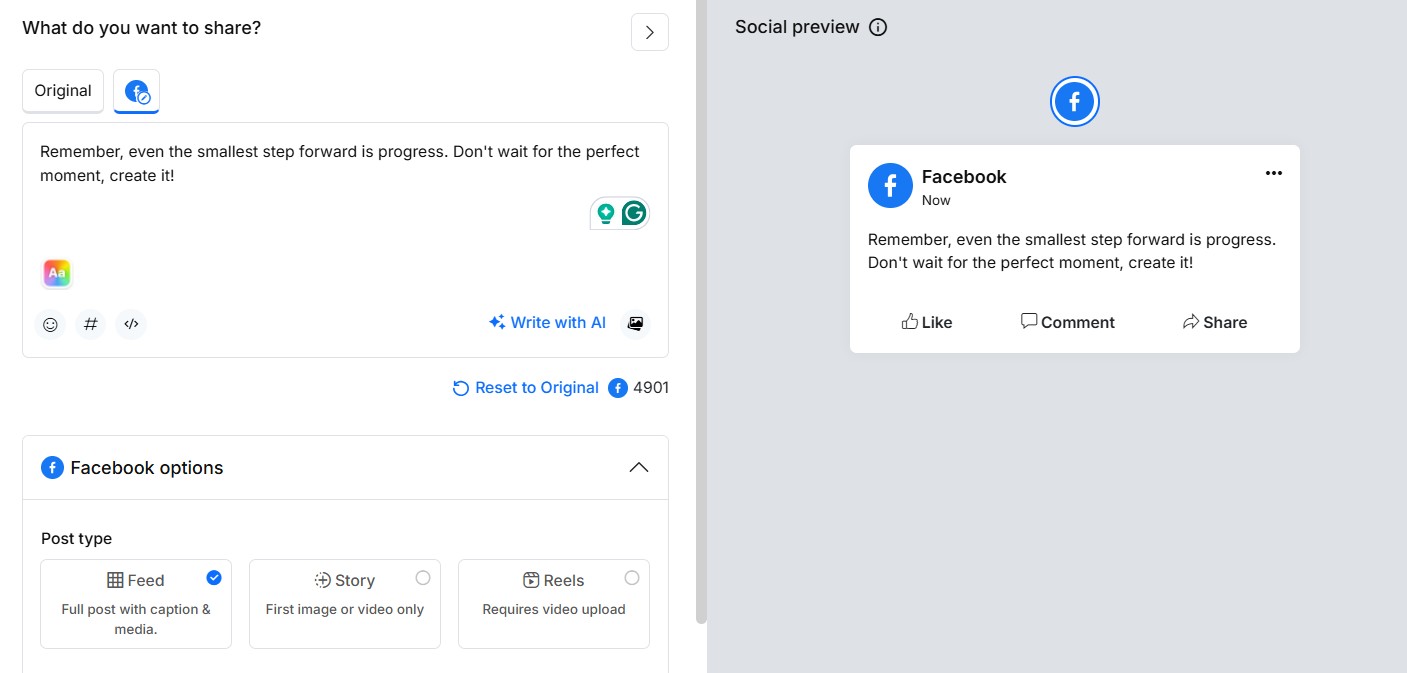Switch to the Facebook caption tab
The width and height of the screenshot is (1407, 673).
click(x=136, y=92)
